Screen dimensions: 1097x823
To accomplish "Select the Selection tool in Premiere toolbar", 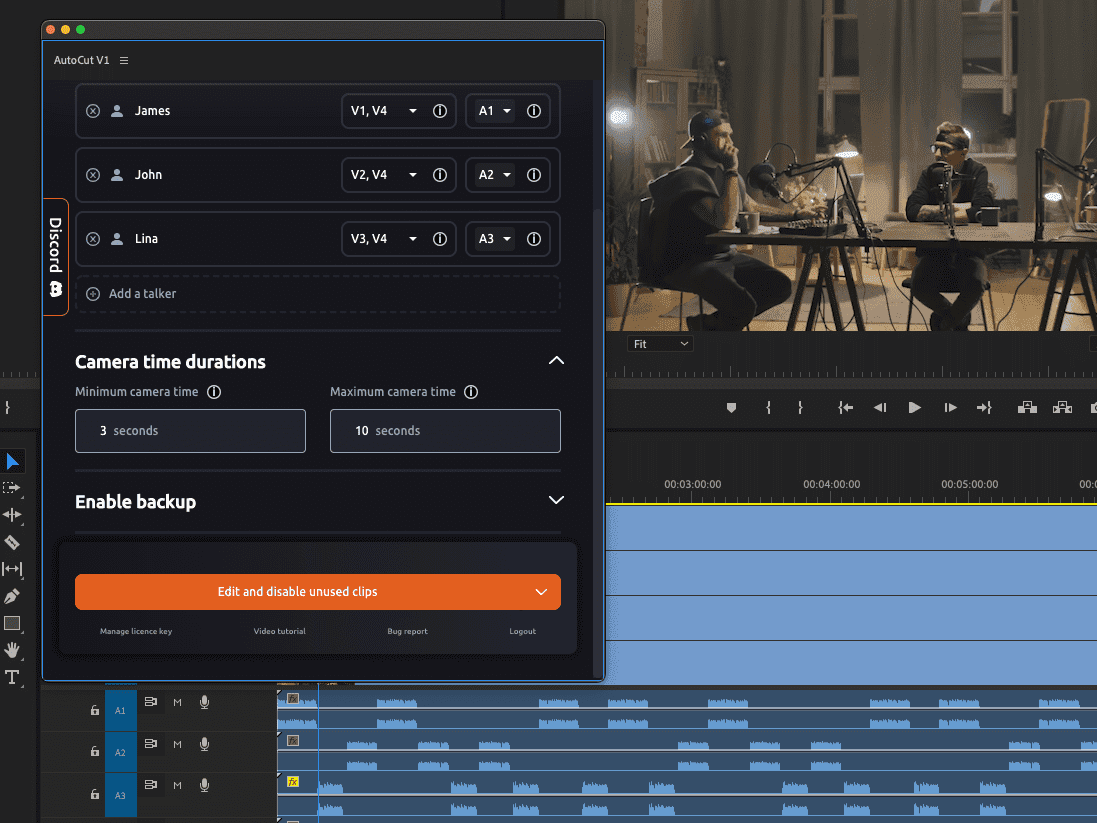I will tap(13, 461).
